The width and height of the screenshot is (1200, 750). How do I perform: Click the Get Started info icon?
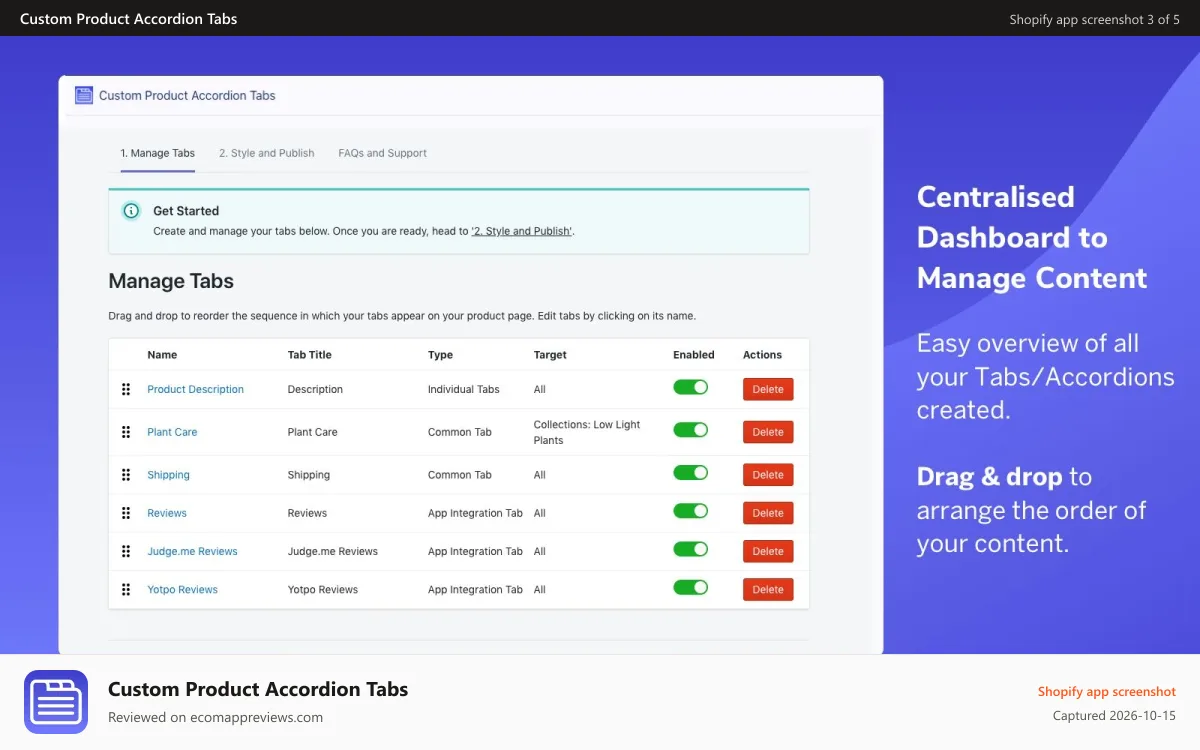click(x=131, y=211)
